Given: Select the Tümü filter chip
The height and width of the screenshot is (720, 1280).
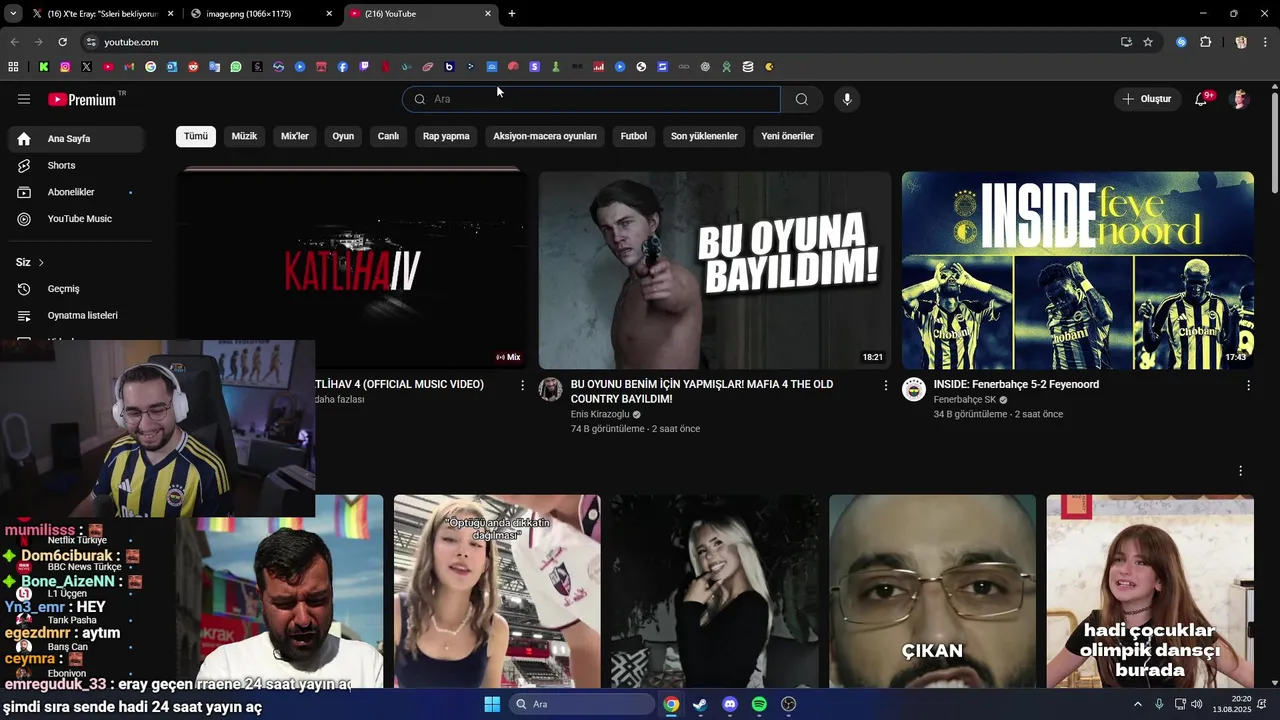Looking at the screenshot, I should tap(196, 136).
